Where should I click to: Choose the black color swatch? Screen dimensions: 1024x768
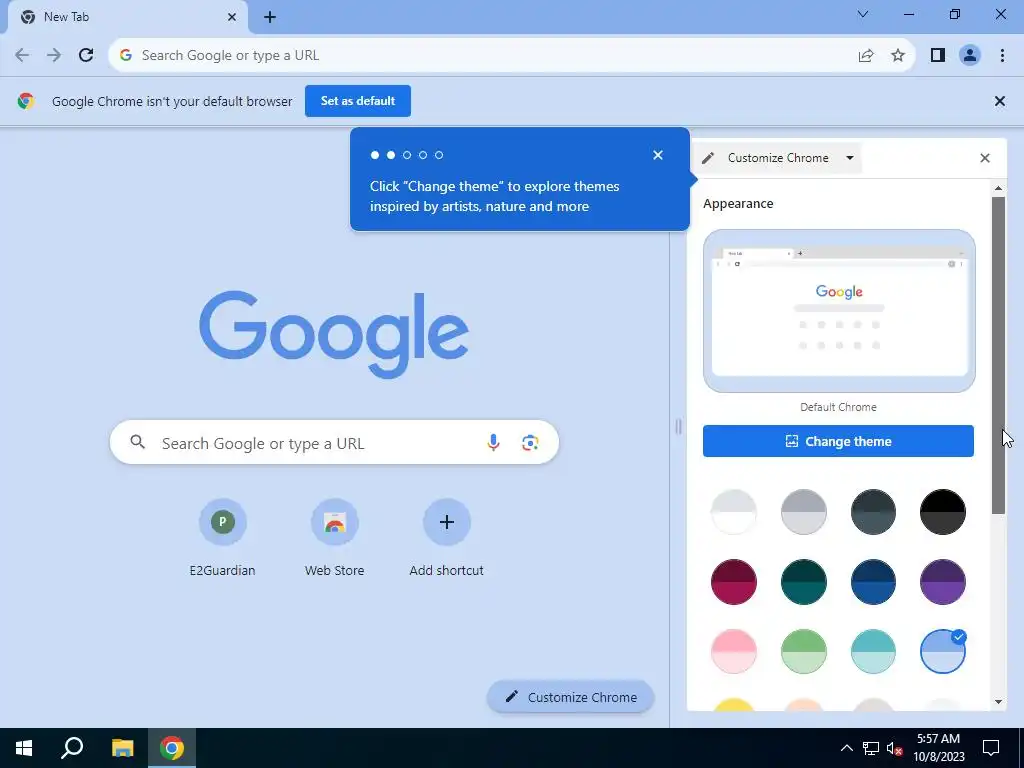point(942,512)
